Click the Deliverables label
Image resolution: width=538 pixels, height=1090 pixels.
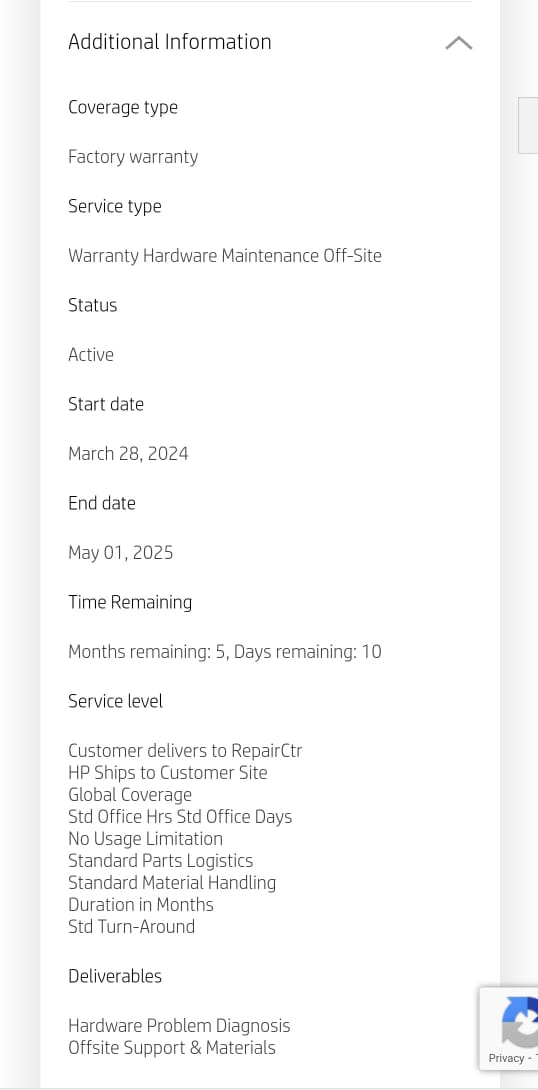(x=115, y=976)
